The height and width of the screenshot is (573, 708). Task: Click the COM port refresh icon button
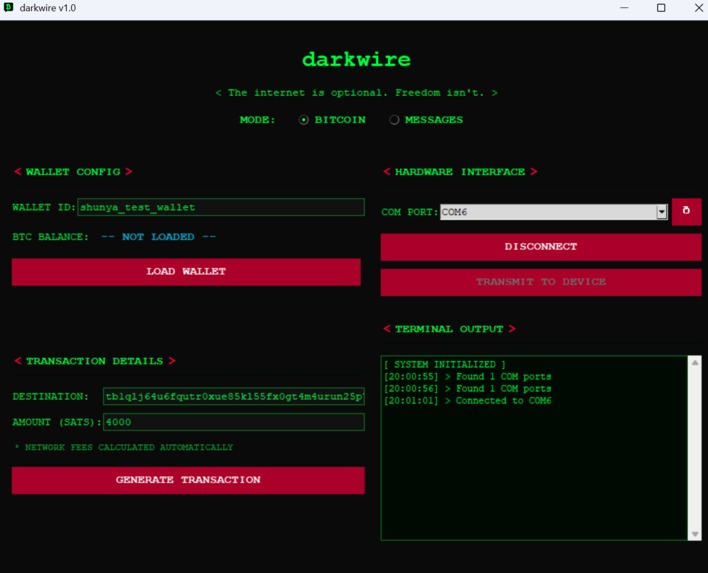click(686, 211)
